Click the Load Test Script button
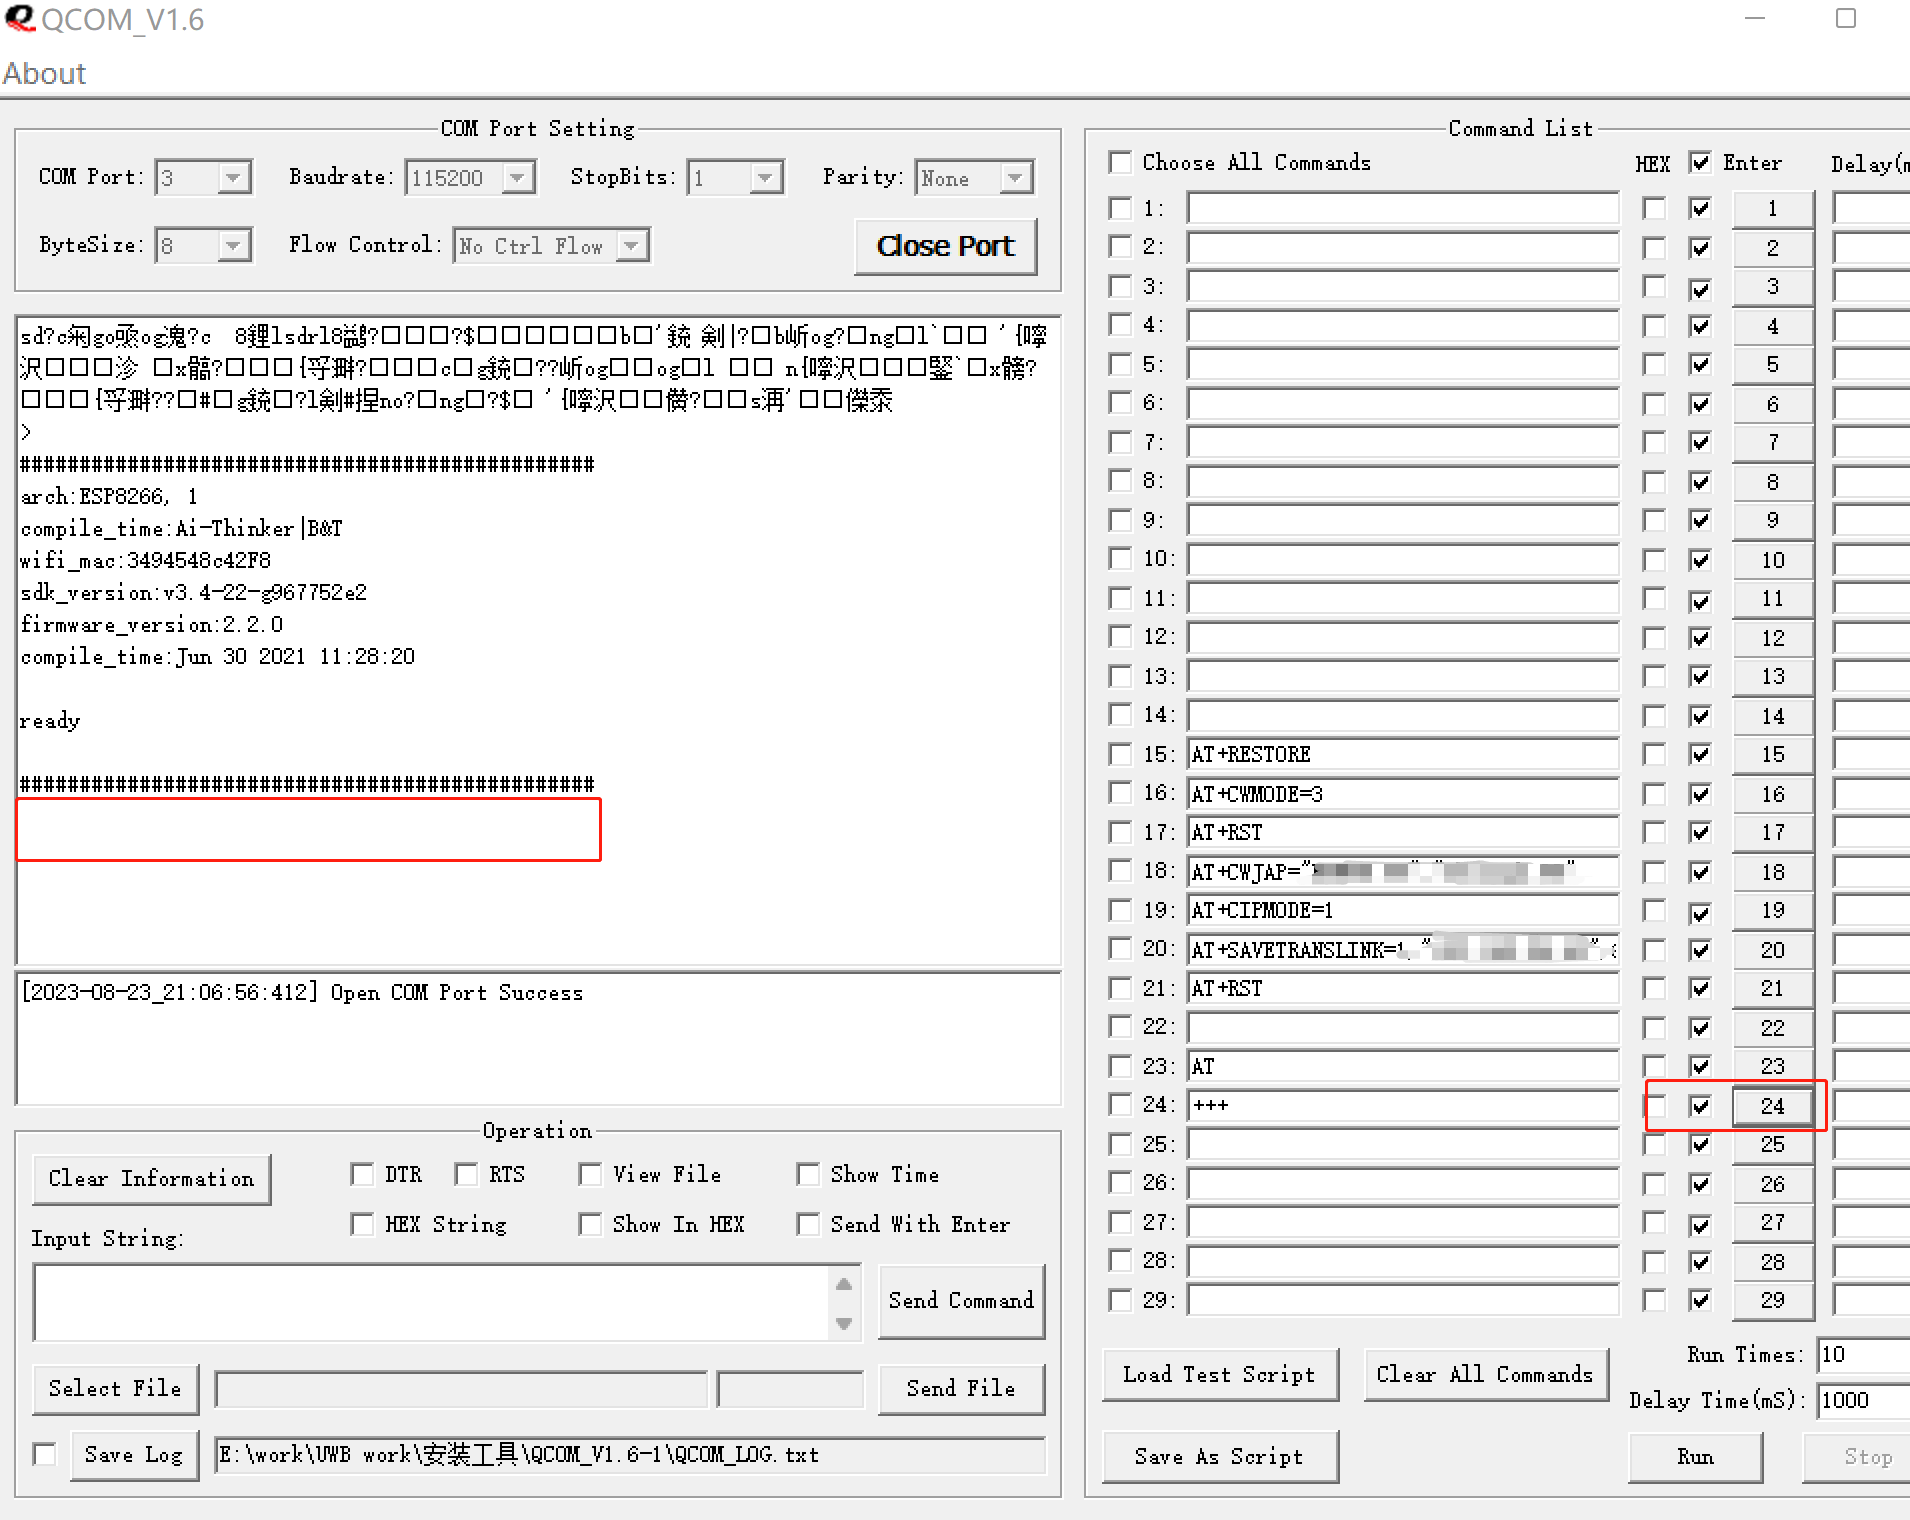This screenshot has width=1910, height=1520. (1219, 1375)
